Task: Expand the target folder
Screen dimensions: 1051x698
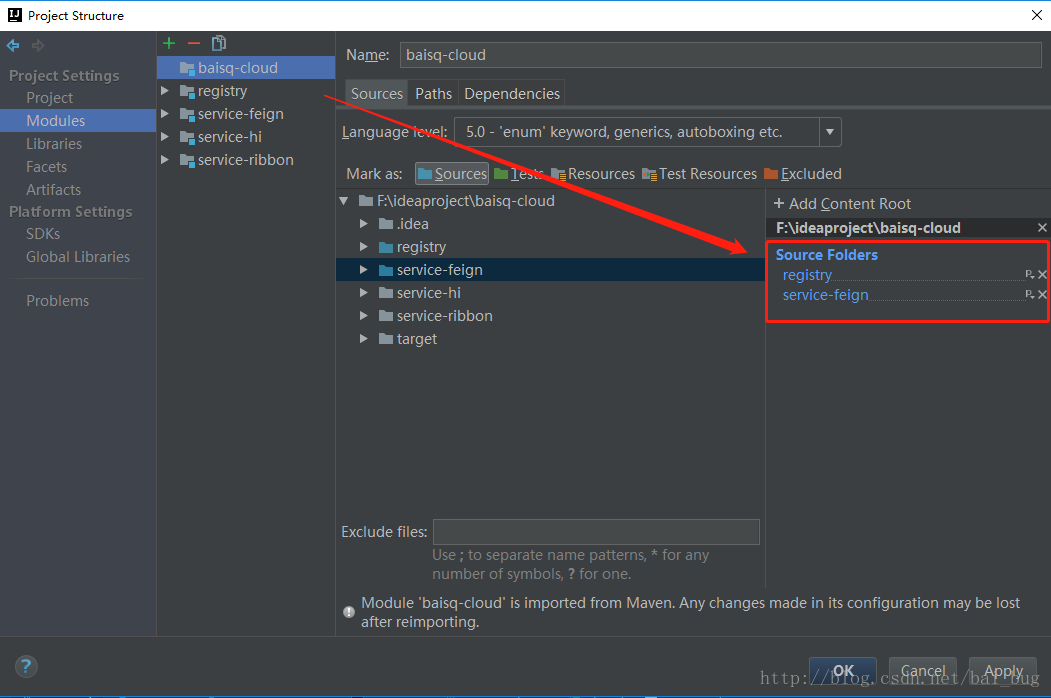Action: pos(363,339)
